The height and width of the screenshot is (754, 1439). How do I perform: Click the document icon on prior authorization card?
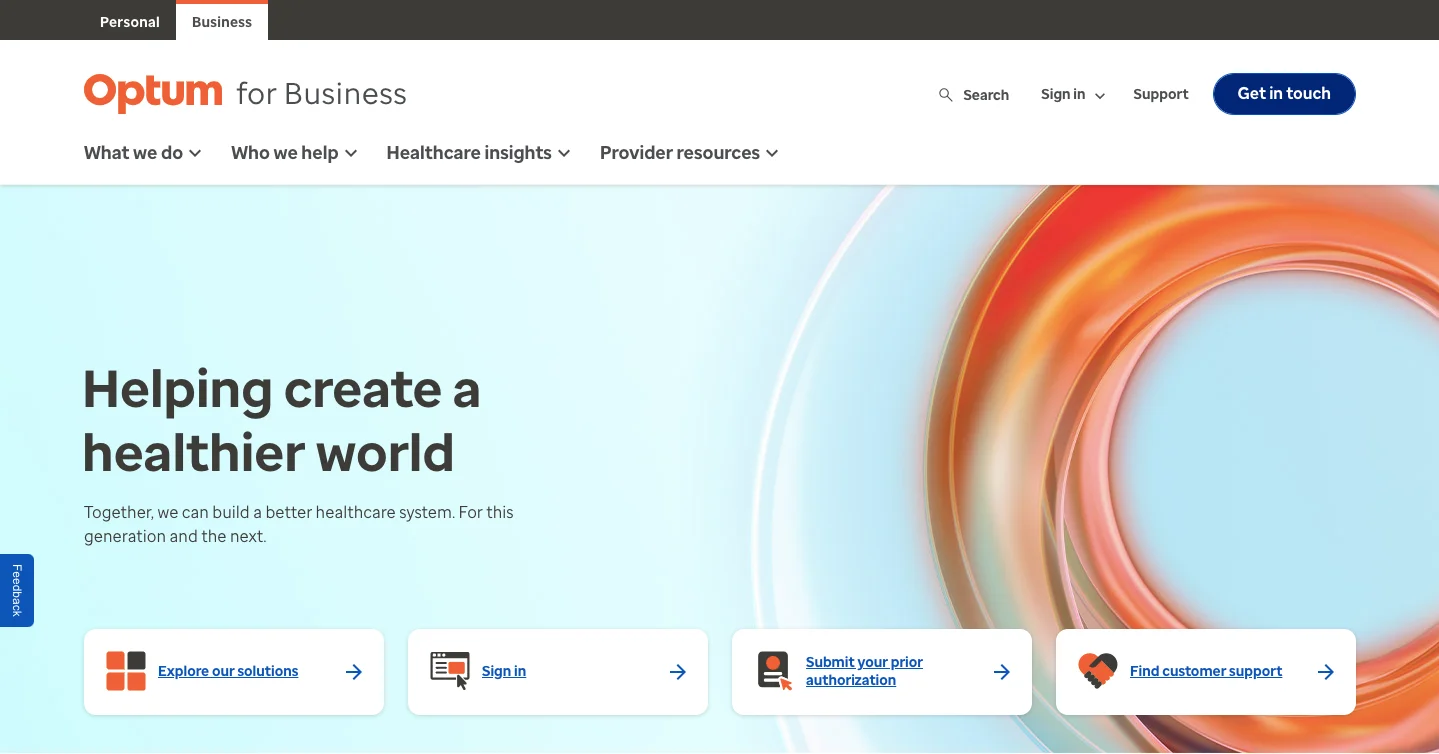coord(773,671)
